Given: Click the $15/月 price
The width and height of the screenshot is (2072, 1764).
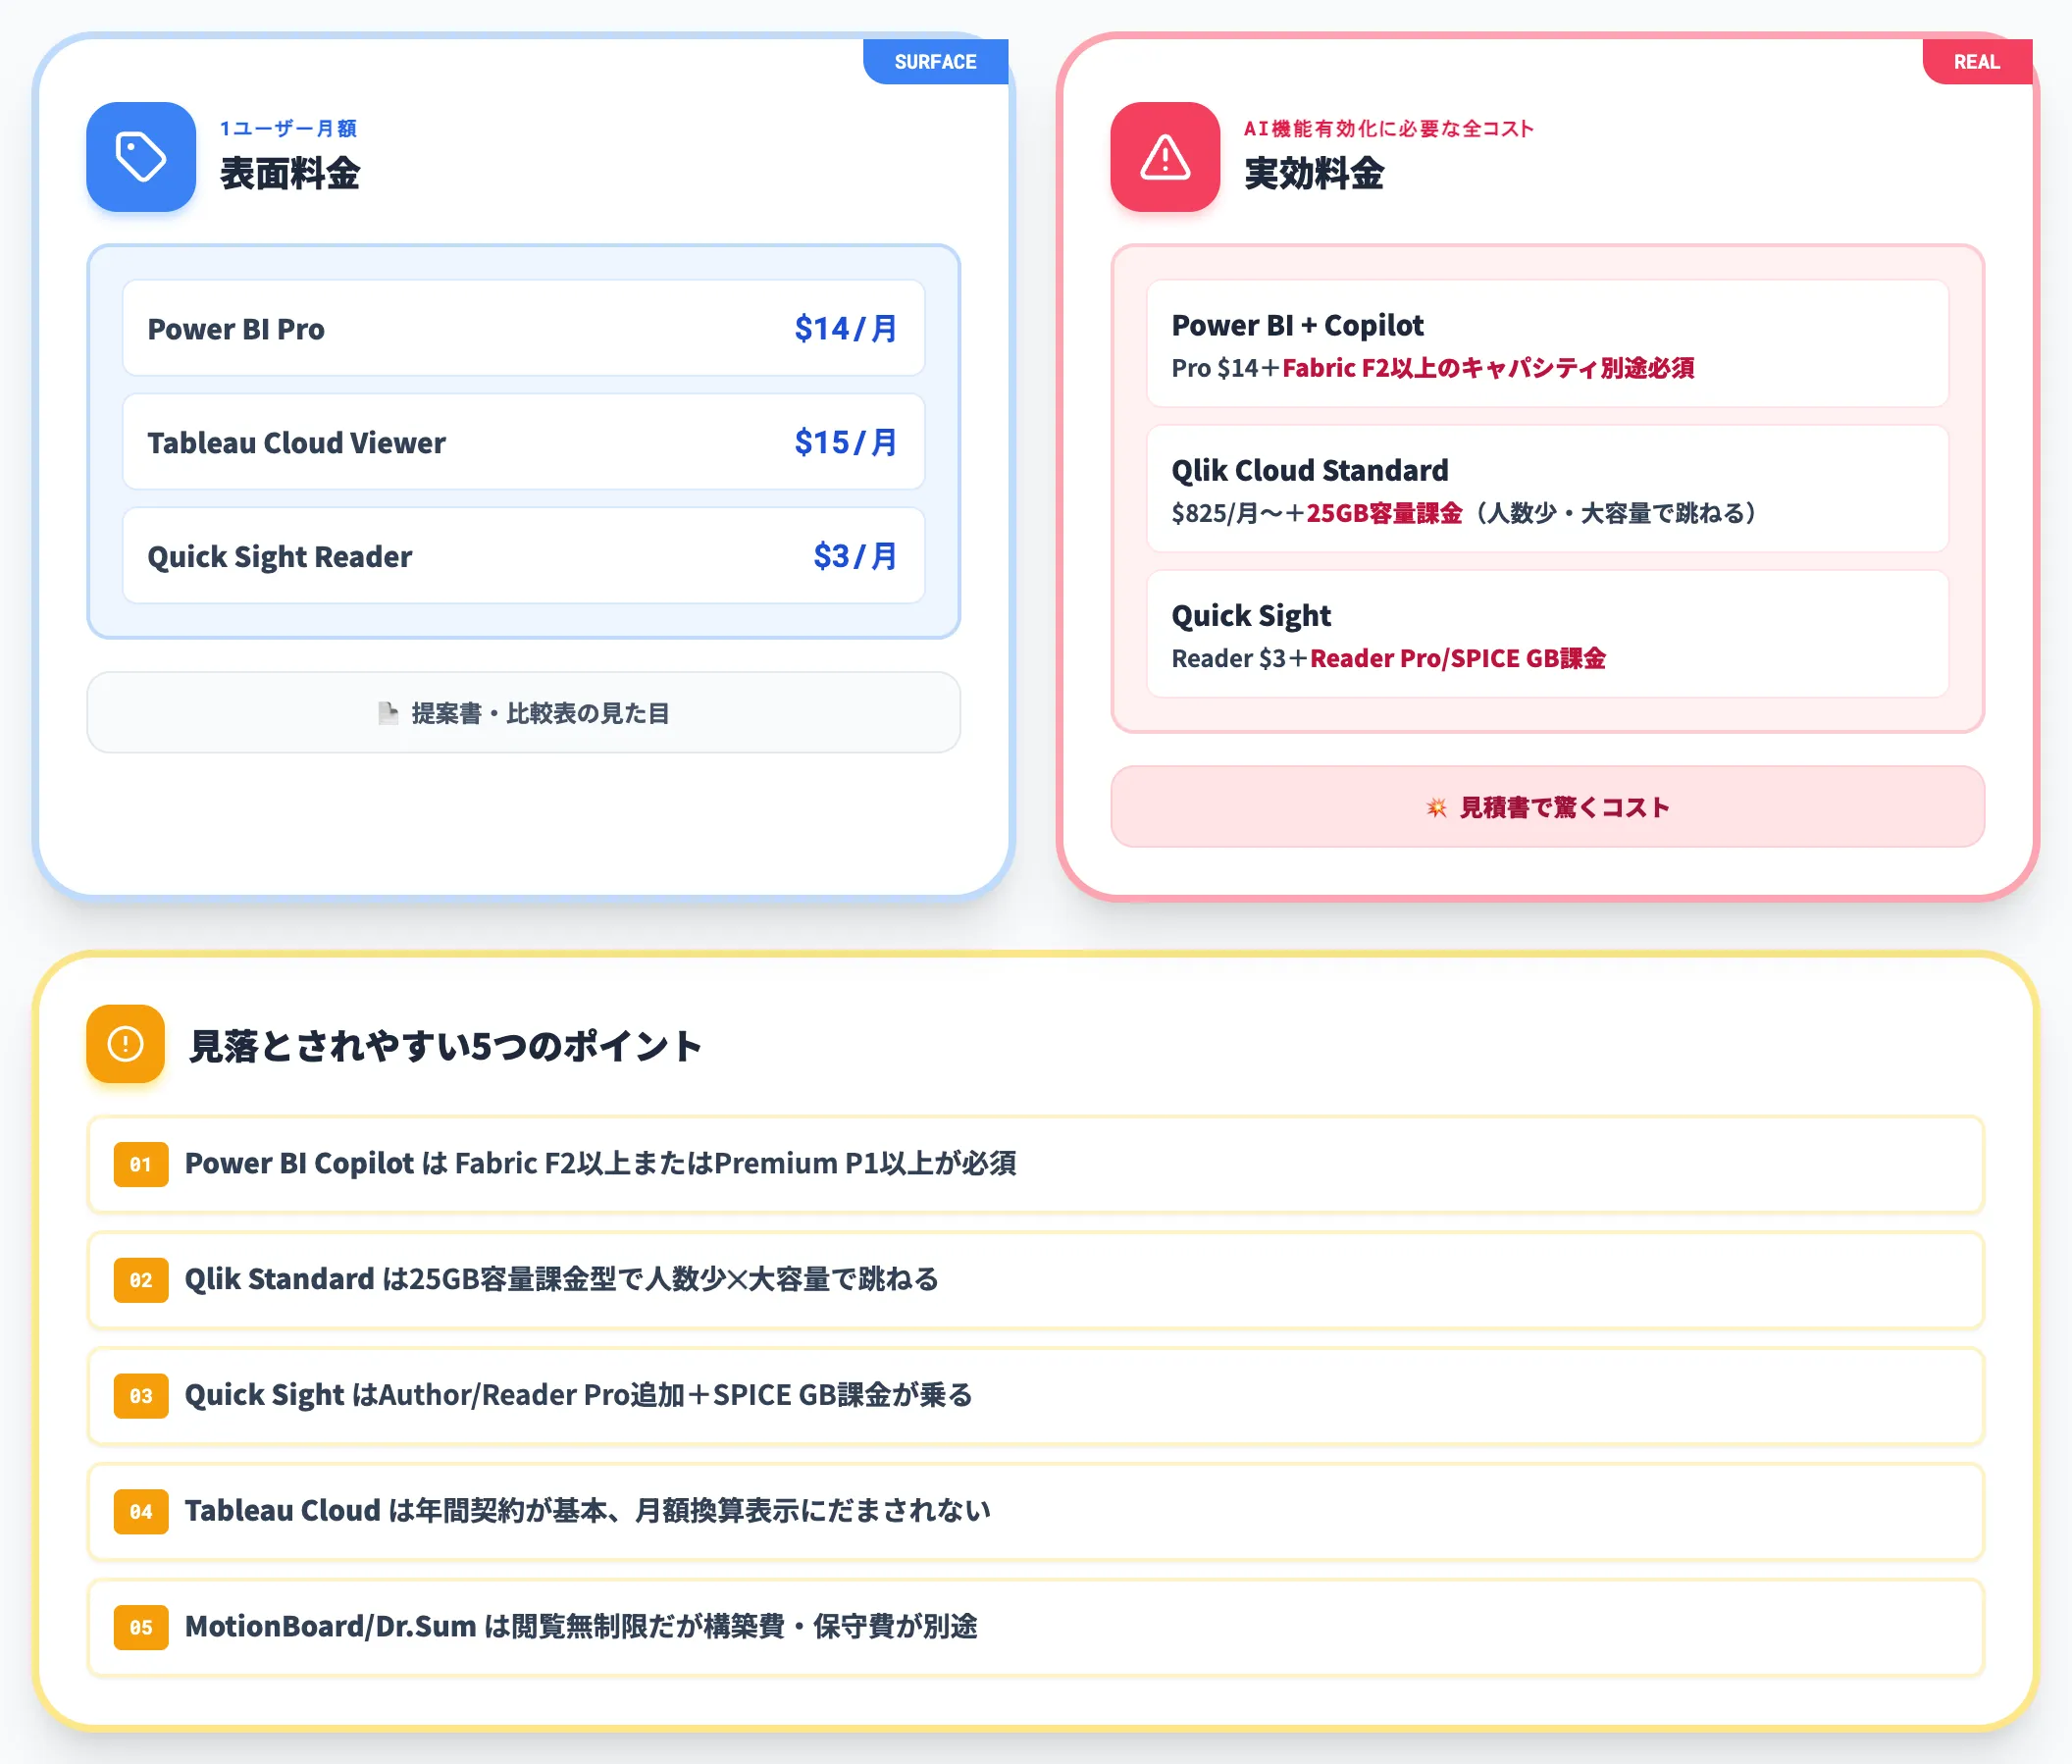Looking at the screenshot, I should point(846,442).
